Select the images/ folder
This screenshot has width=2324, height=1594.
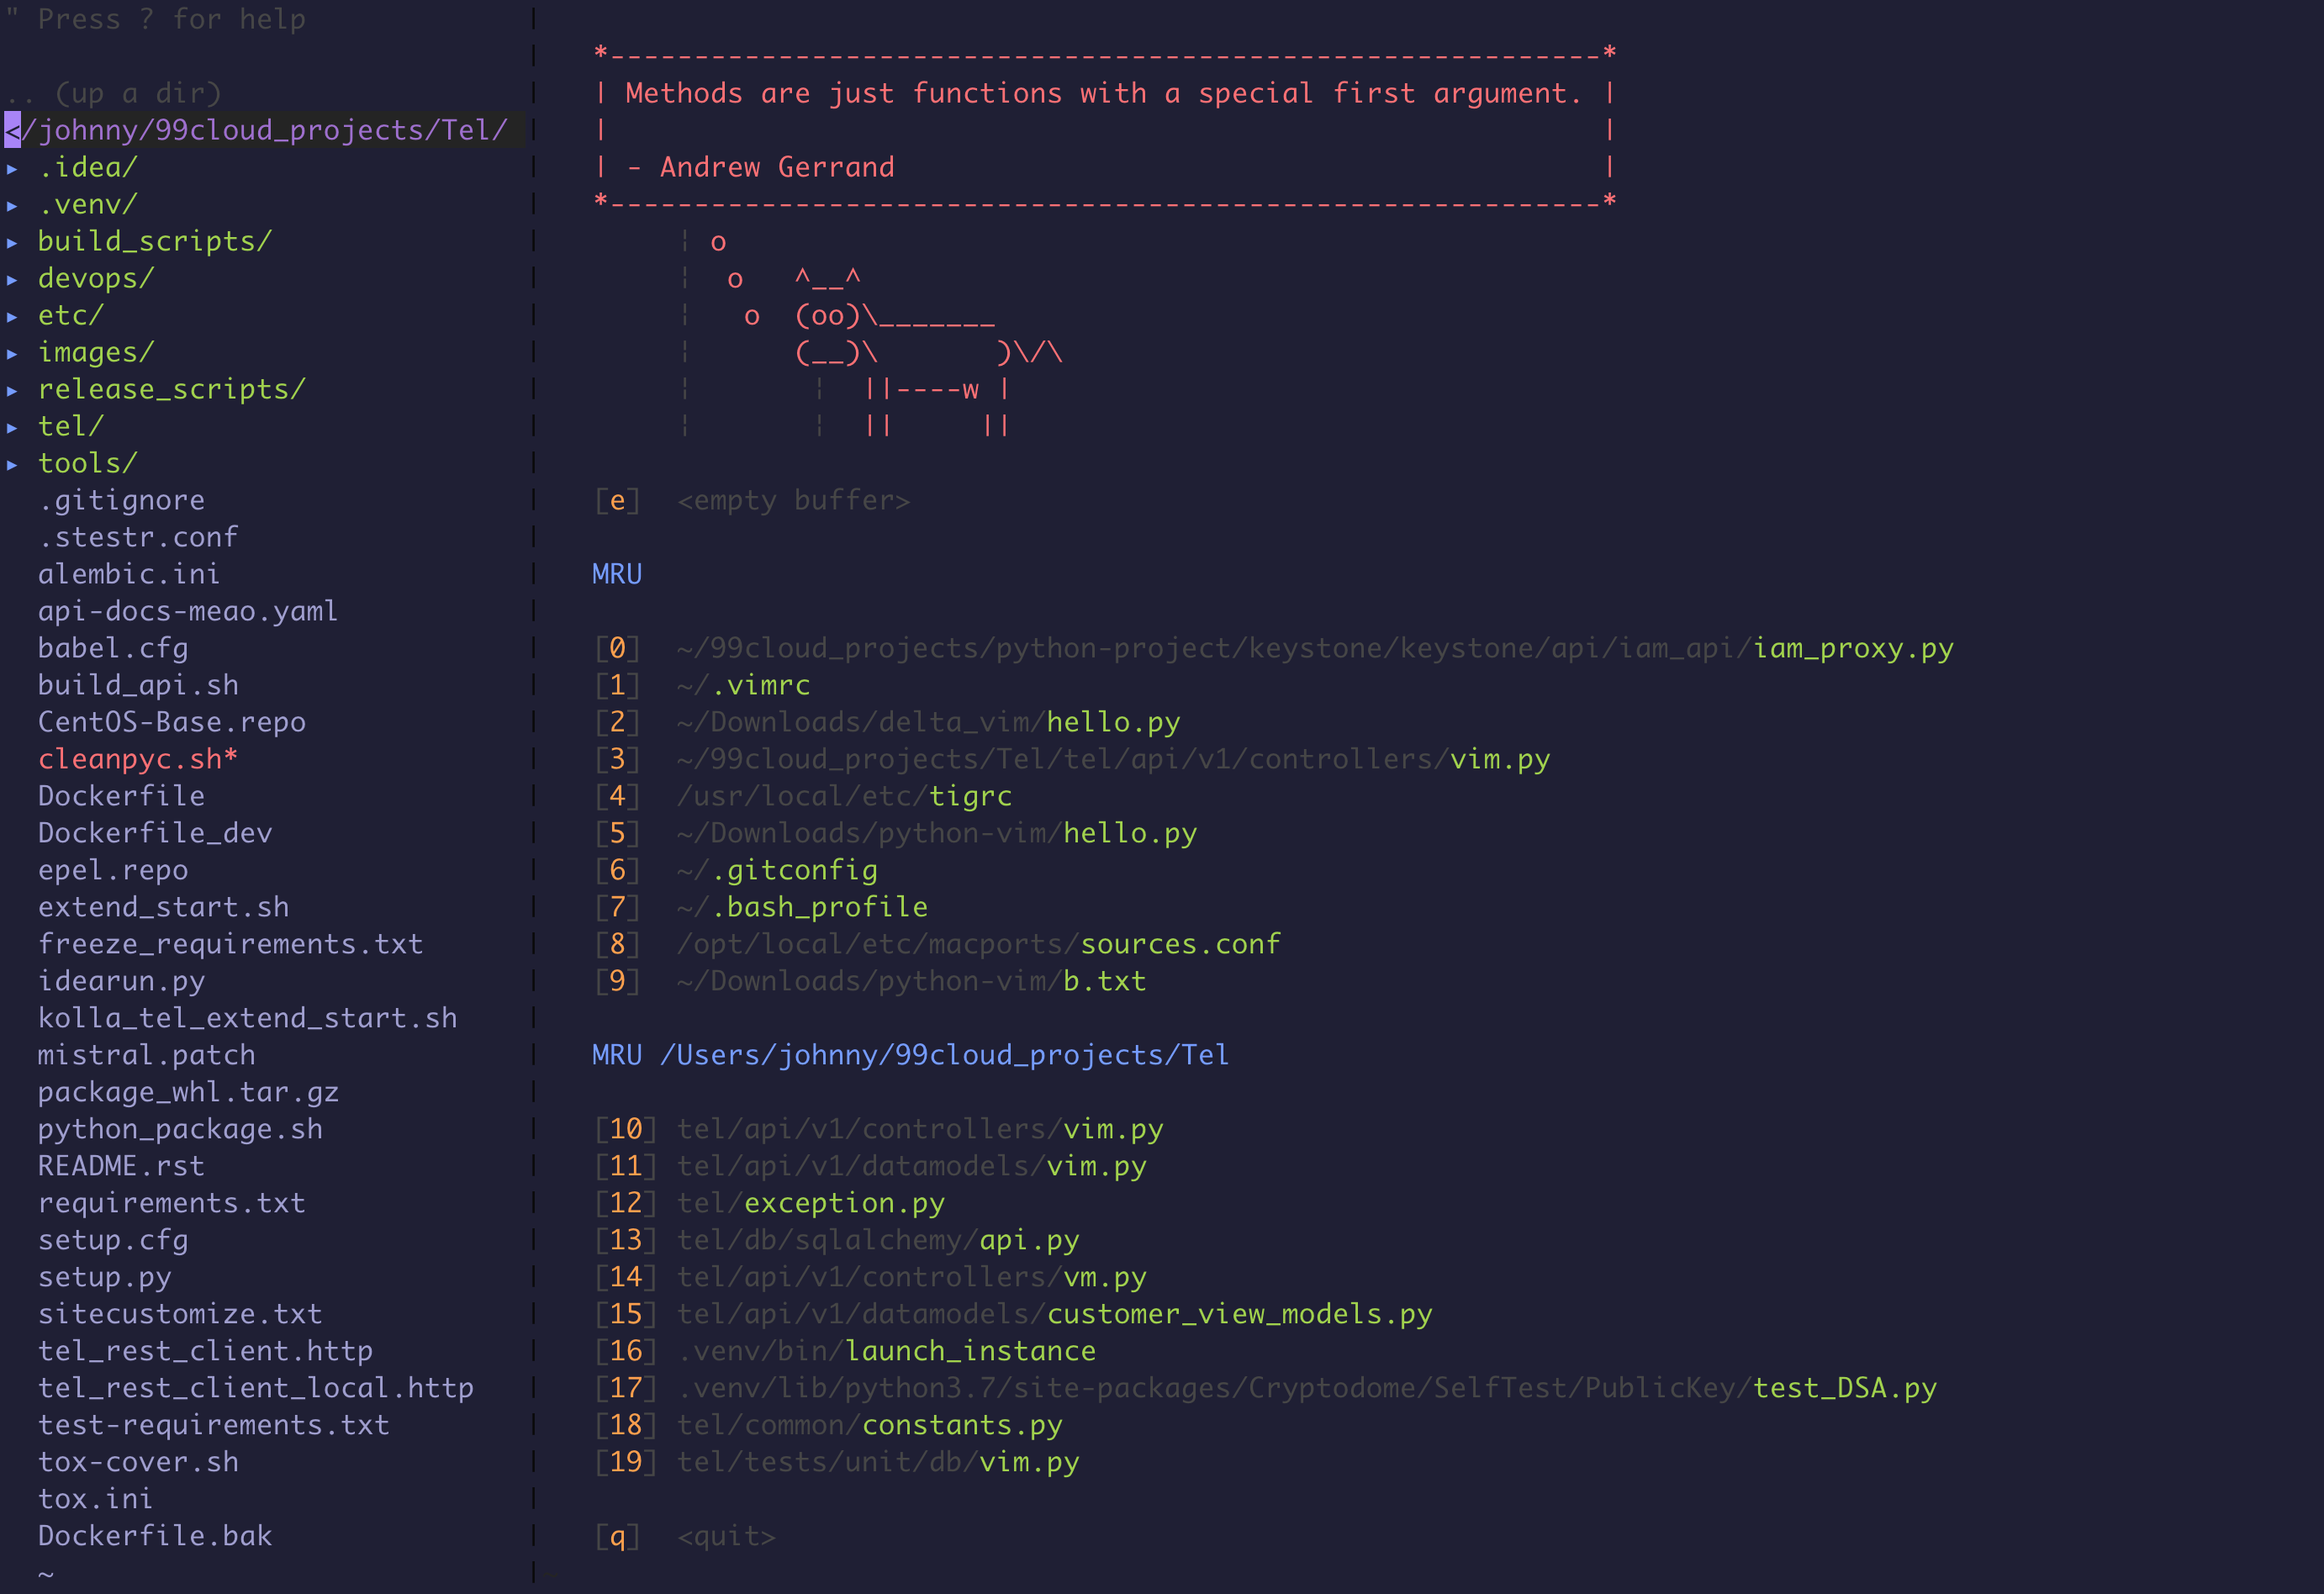(96, 352)
